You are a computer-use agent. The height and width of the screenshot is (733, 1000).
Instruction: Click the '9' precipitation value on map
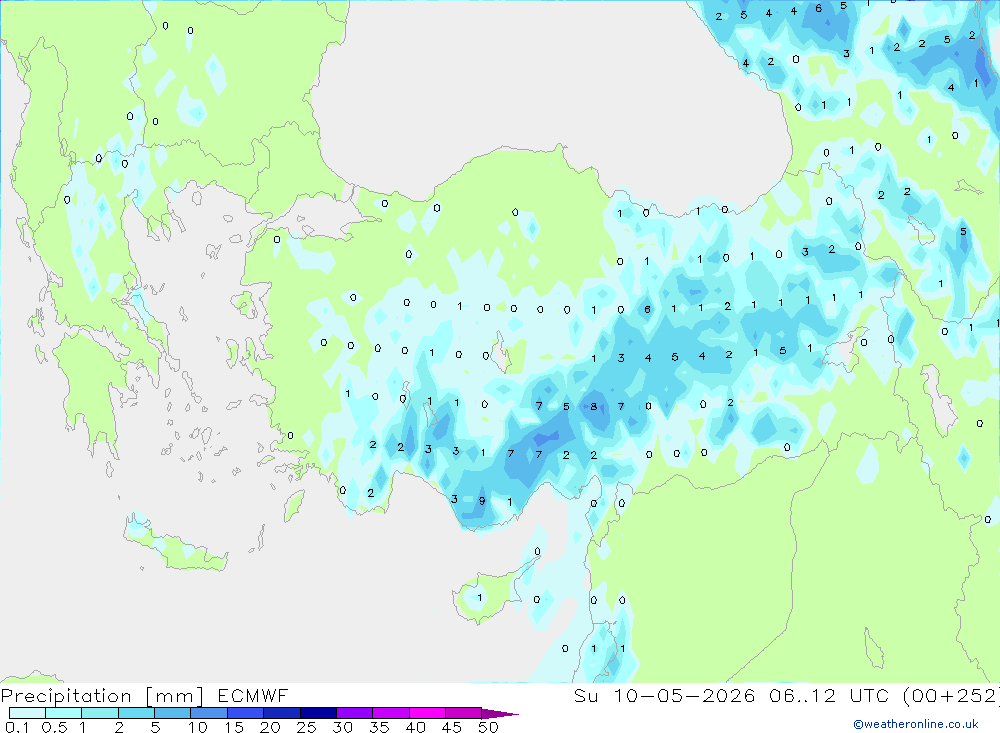[482, 501]
